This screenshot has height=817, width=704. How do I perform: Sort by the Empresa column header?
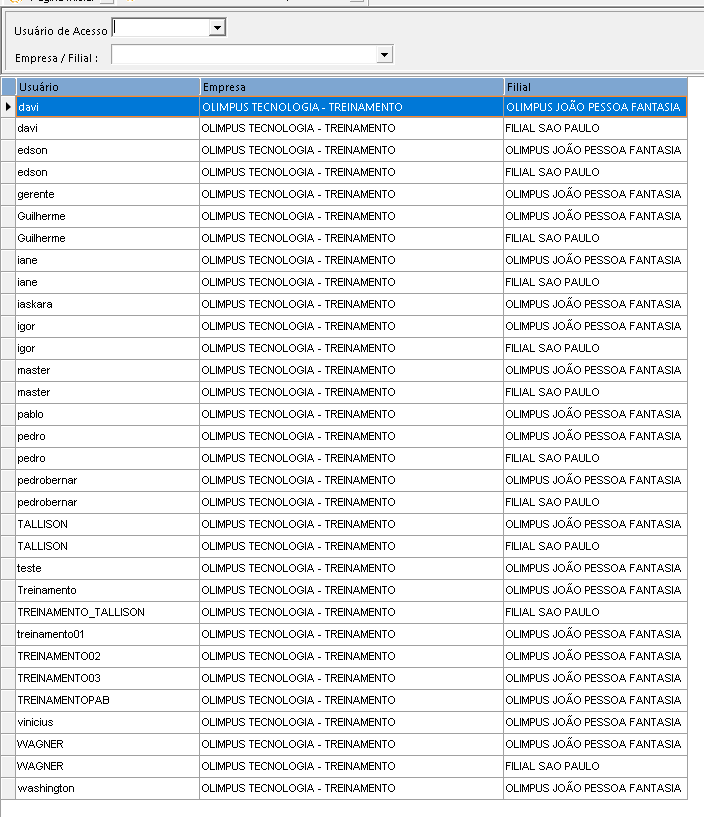tap(352, 87)
